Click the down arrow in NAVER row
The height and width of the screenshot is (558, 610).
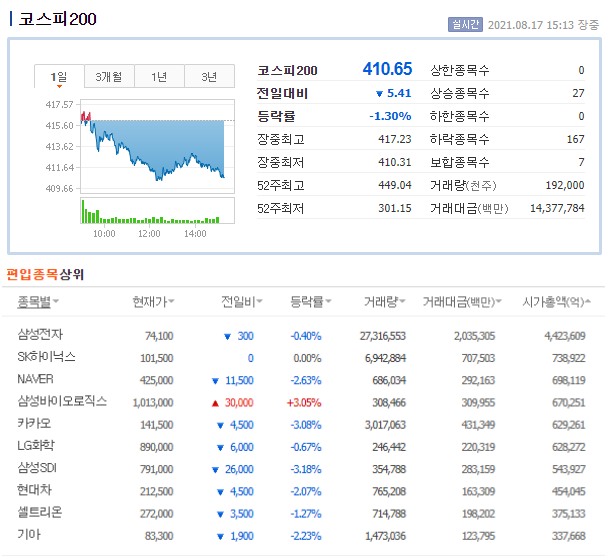pos(215,381)
